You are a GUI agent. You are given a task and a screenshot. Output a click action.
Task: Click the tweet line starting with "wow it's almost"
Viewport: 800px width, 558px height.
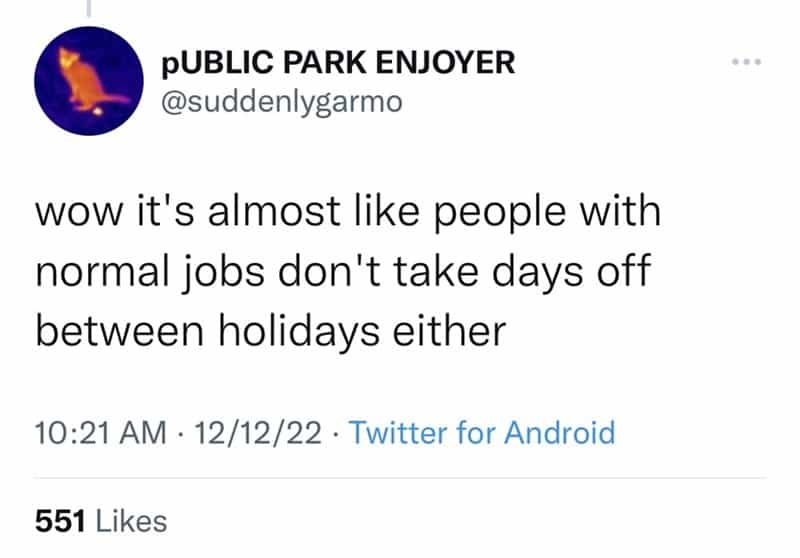[349, 215]
